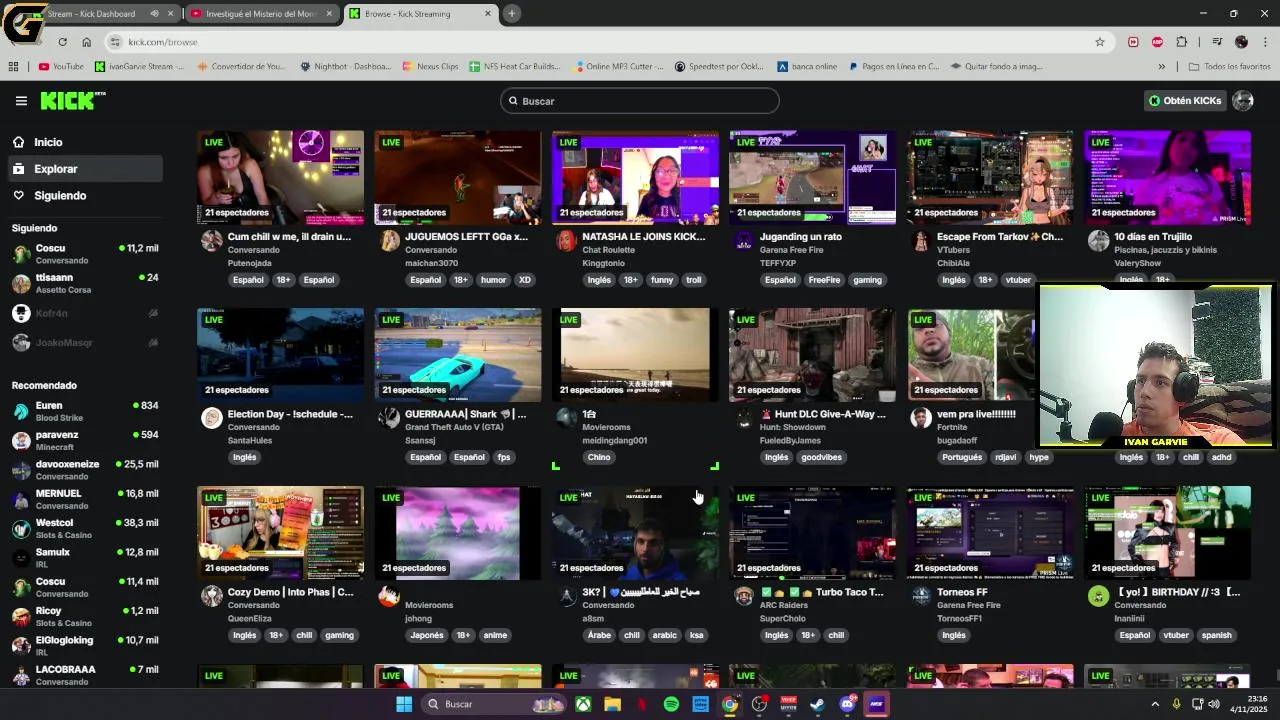Open GUERRAAAA Shark GTA stream thumbnail

coord(458,354)
